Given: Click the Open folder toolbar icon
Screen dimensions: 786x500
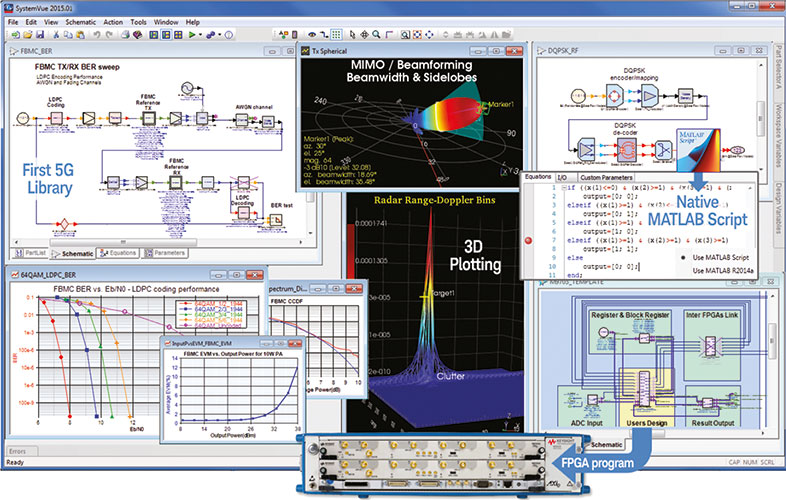Looking at the screenshot, I should pyautogui.click(x=27, y=35).
